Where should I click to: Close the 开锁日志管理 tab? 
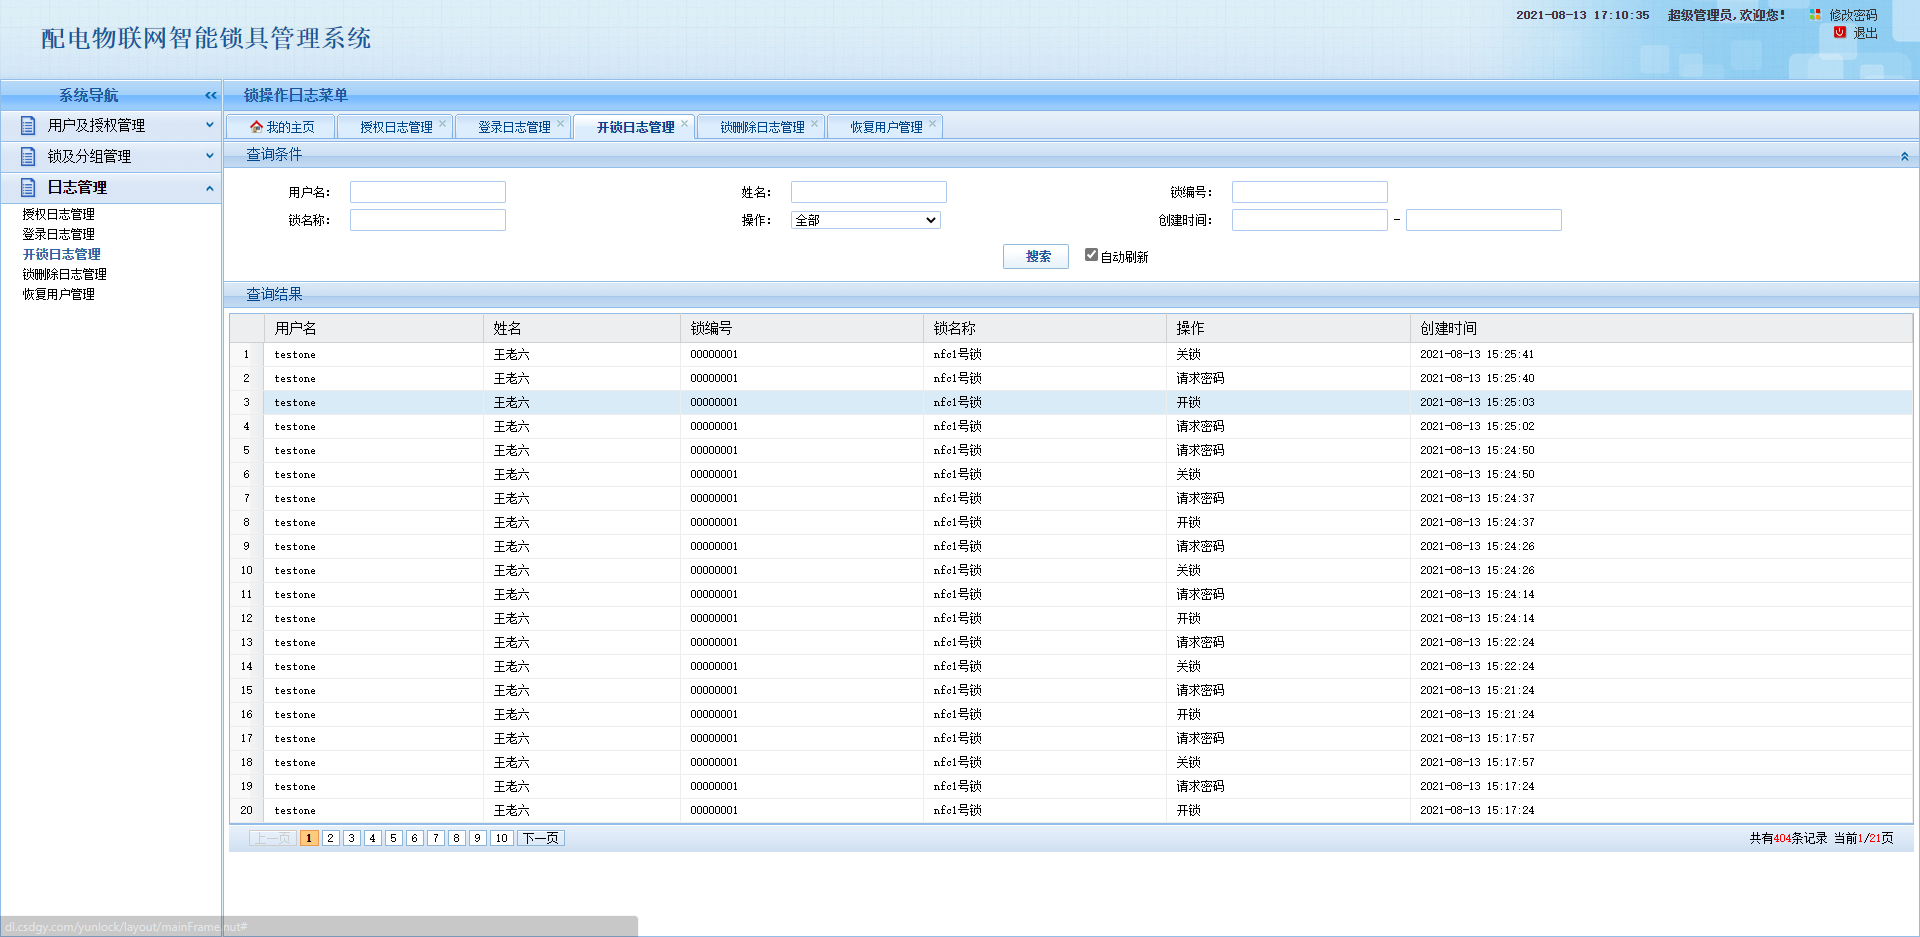[685, 124]
